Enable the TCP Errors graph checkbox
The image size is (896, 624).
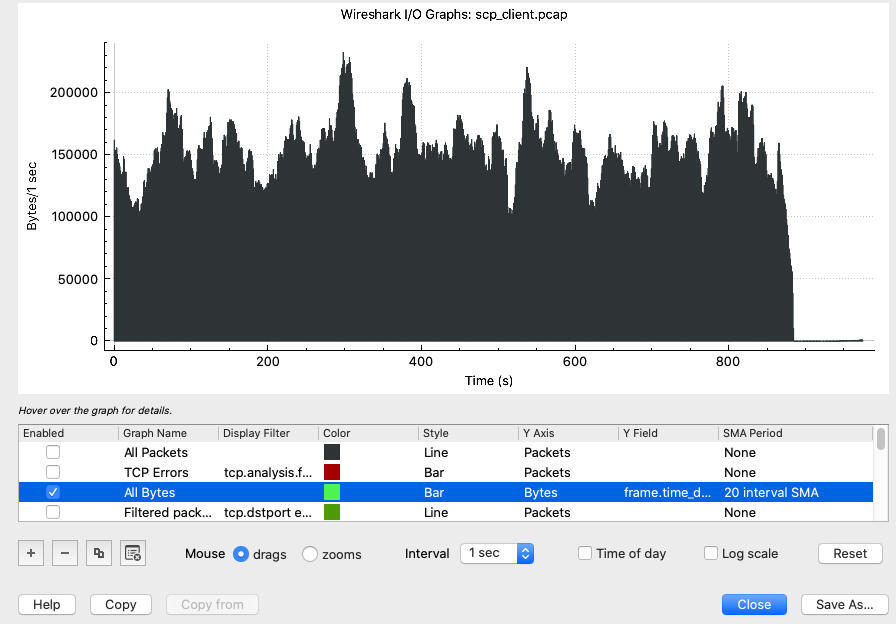53,472
